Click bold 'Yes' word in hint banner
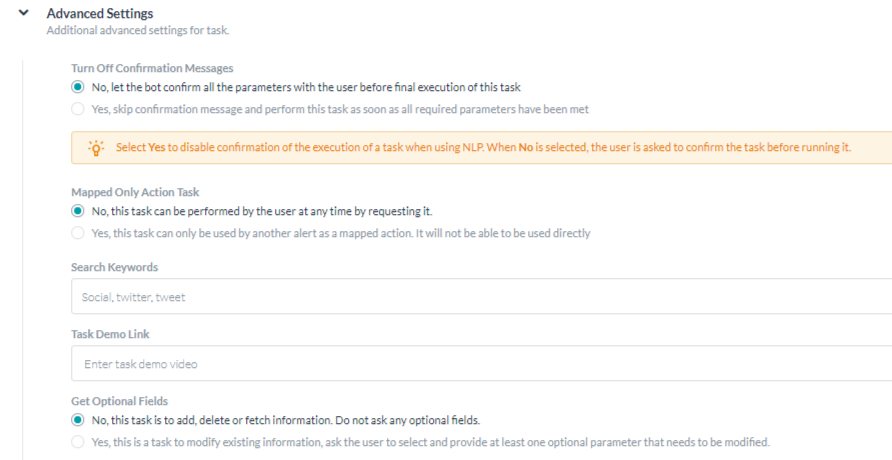 click(x=156, y=148)
